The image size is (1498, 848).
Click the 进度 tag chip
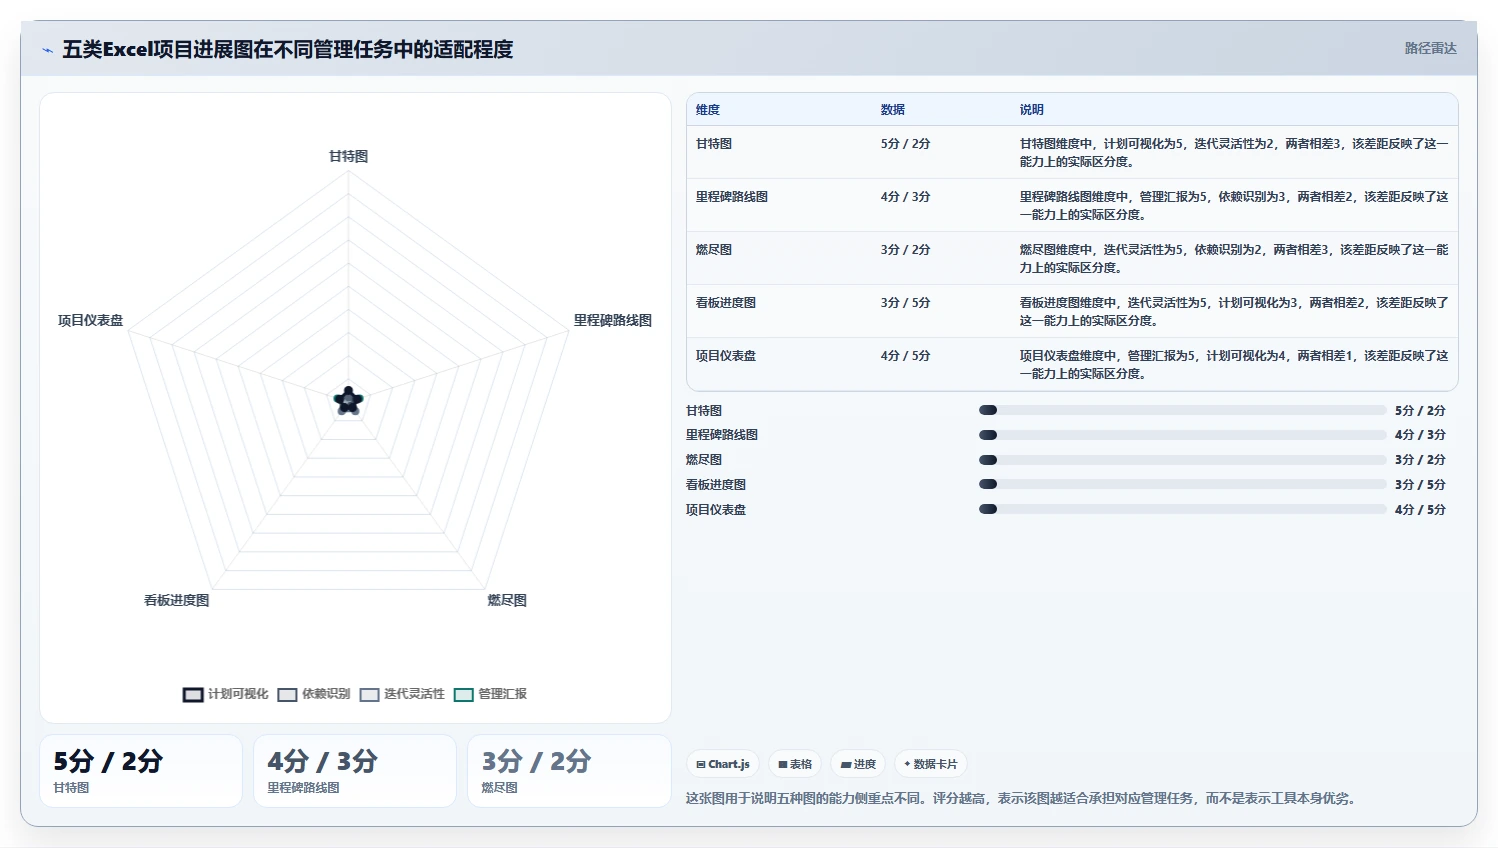click(x=858, y=764)
